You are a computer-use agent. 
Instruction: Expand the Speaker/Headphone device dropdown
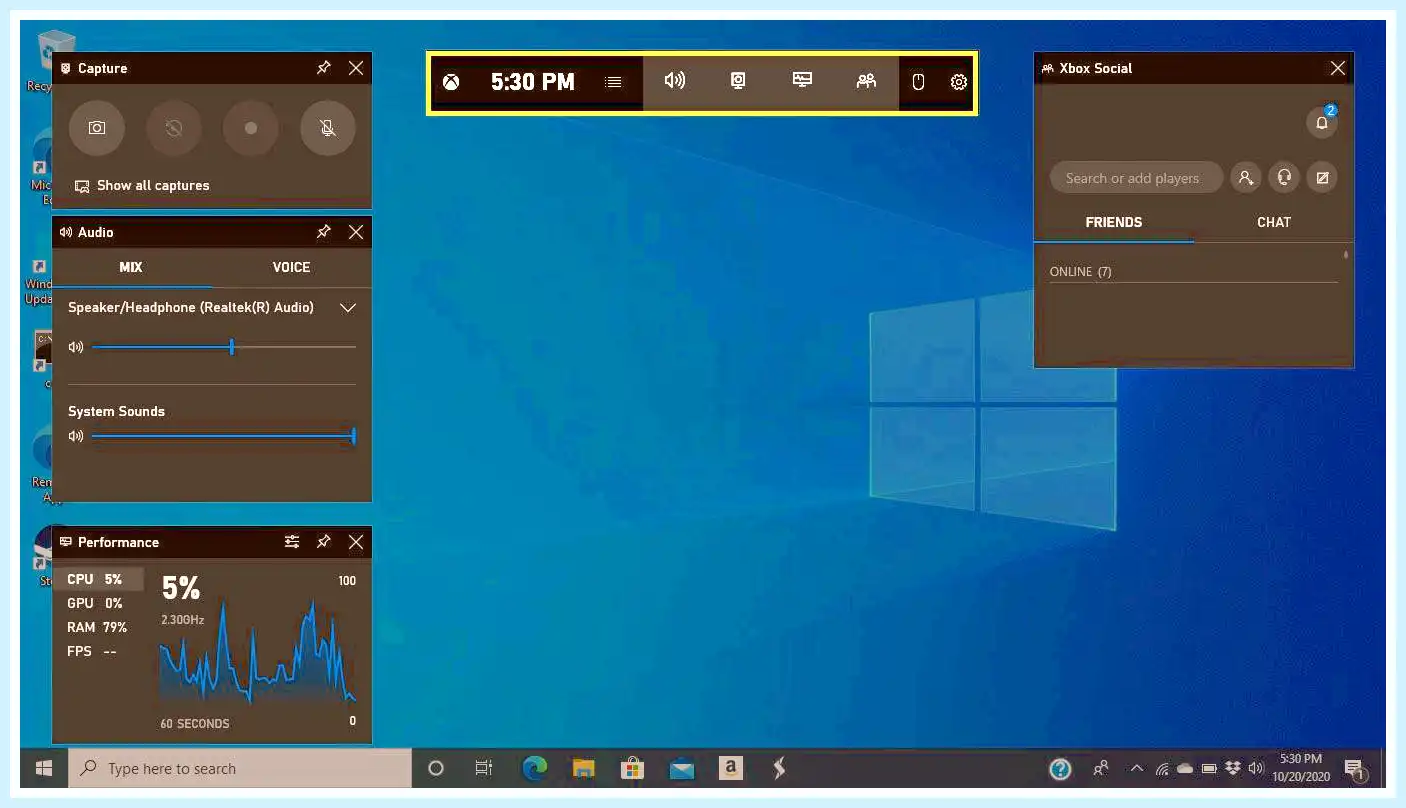point(348,308)
